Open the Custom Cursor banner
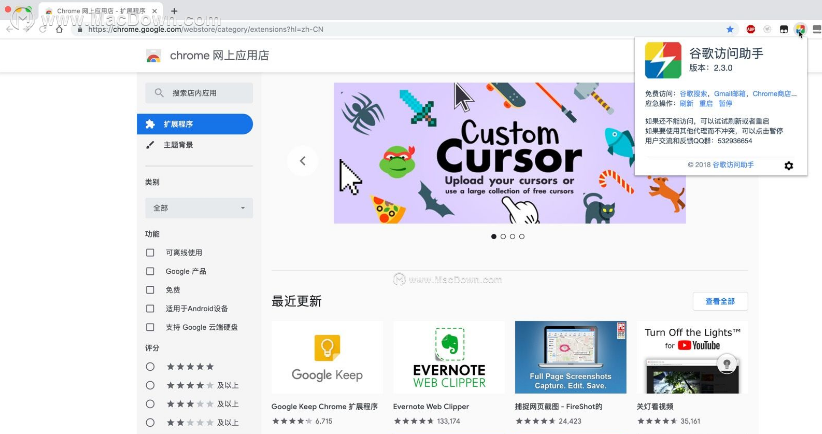This screenshot has width=822, height=434. tap(510, 153)
